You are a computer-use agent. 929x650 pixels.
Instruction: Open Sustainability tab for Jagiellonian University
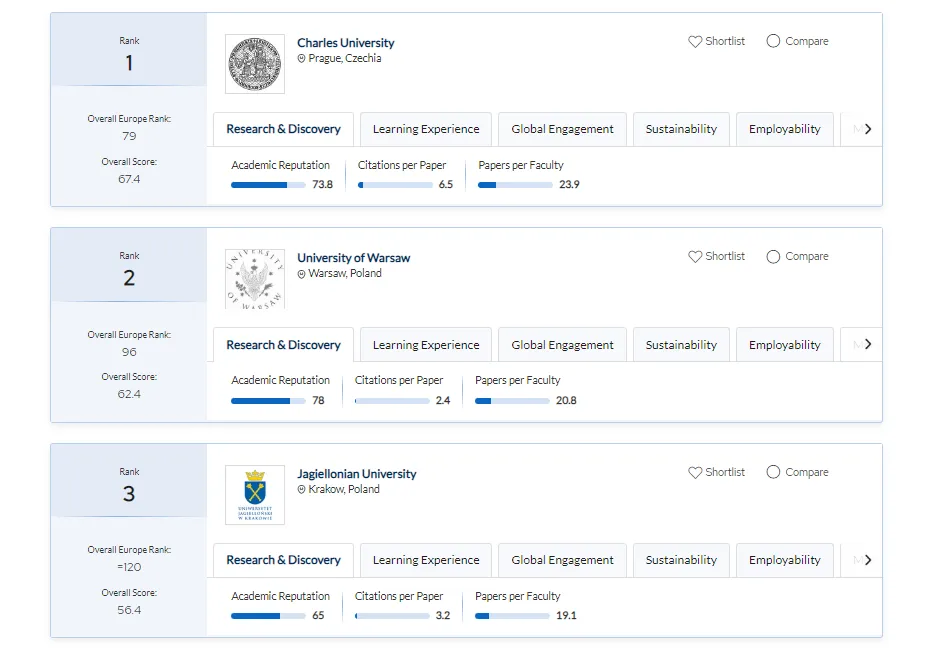(681, 560)
